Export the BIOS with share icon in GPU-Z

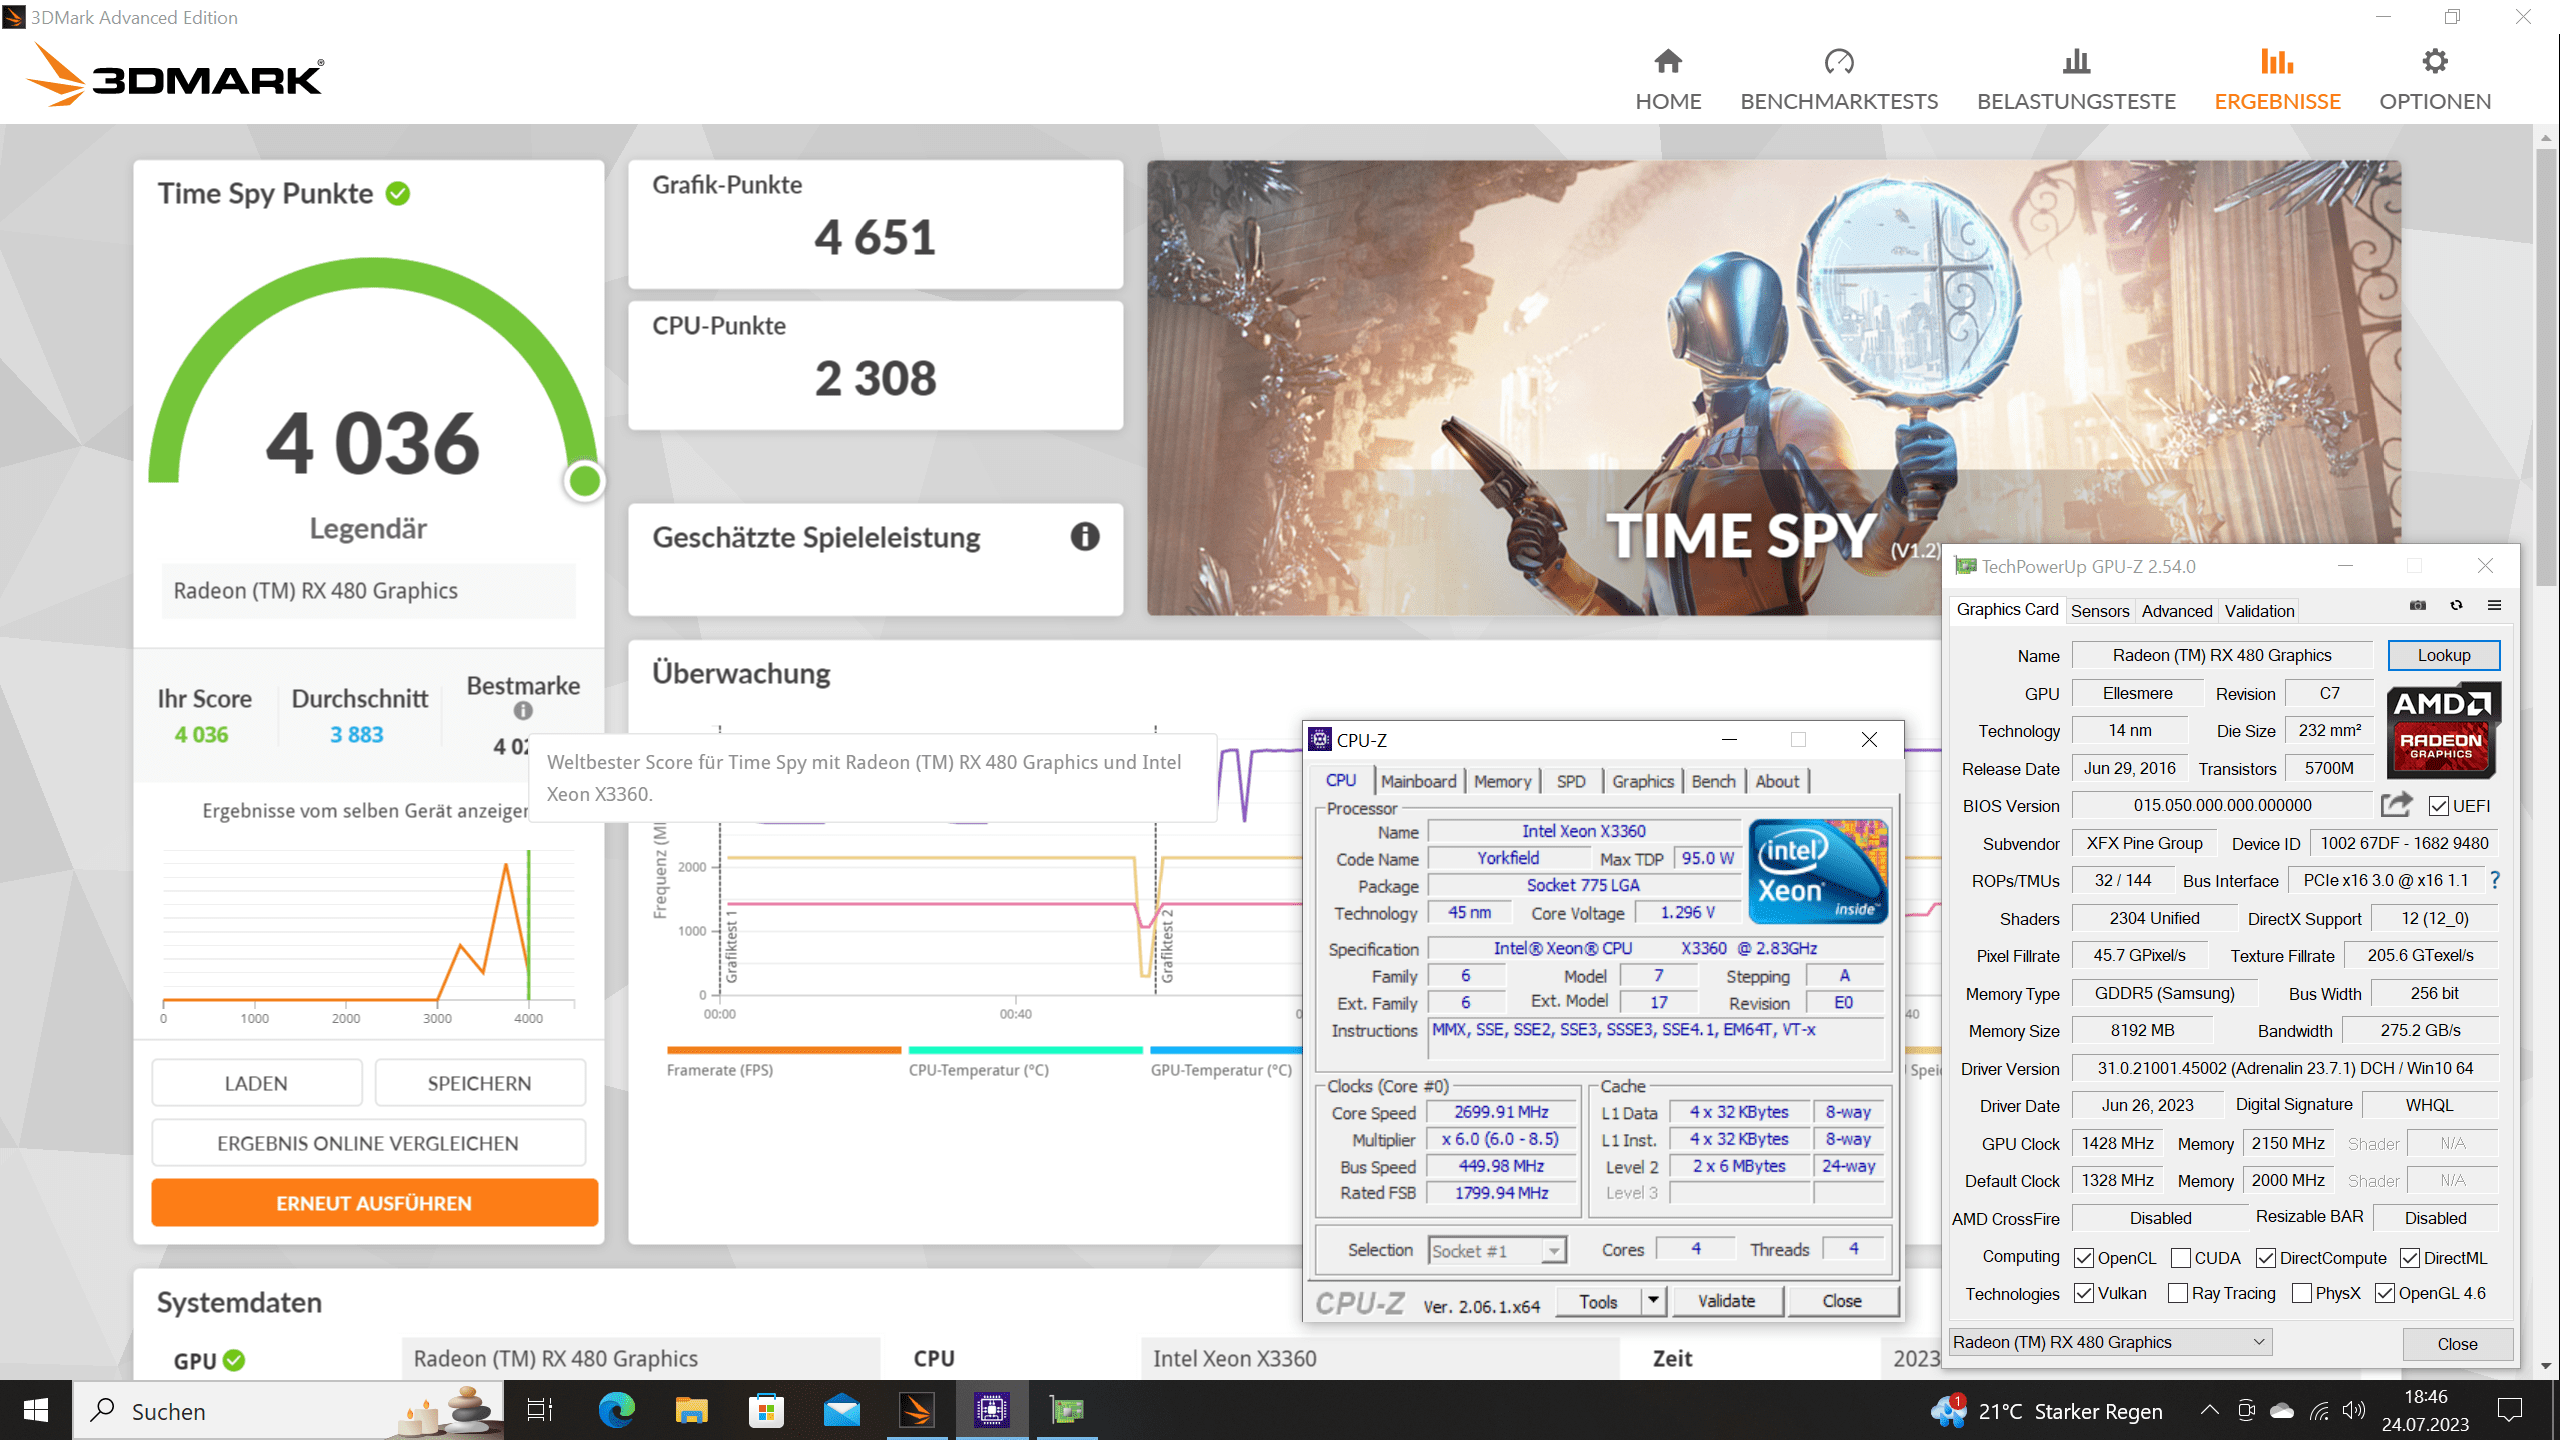pos(2397,805)
